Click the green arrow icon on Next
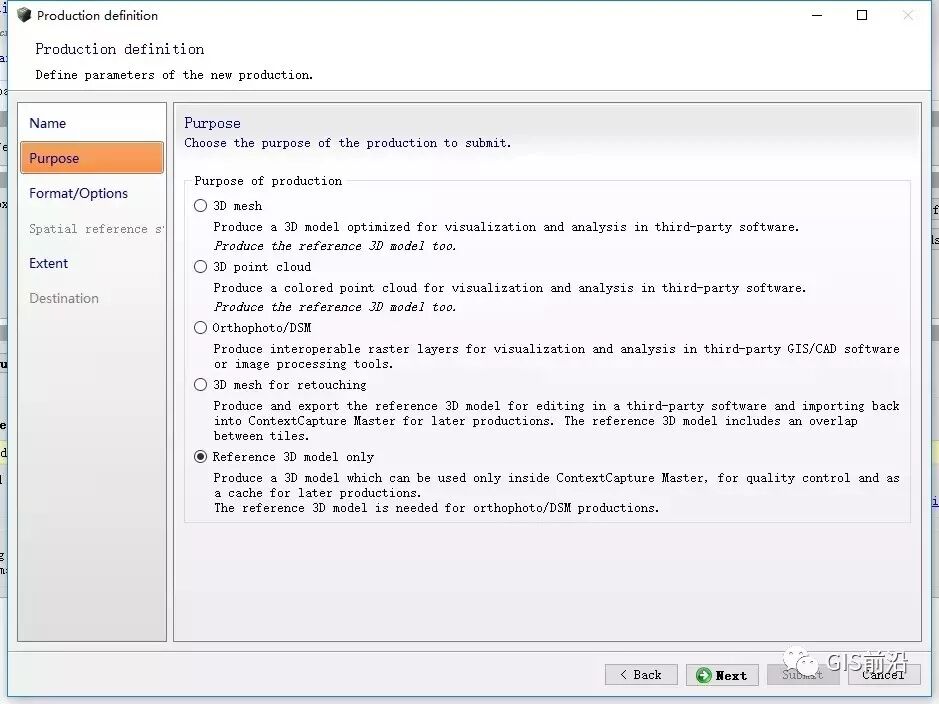The image size is (939, 704). (703, 676)
